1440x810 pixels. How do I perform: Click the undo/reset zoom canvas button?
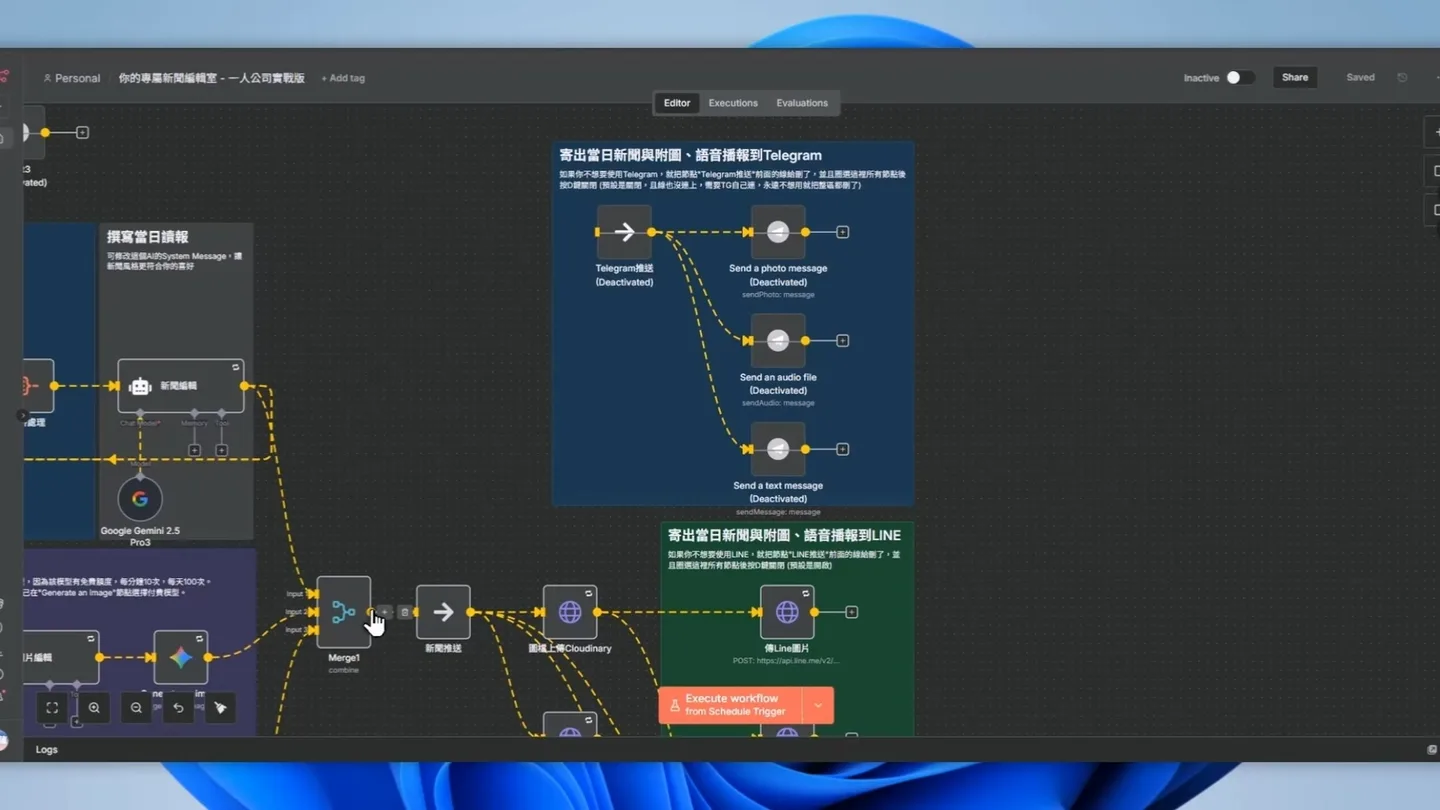(178, 708)
